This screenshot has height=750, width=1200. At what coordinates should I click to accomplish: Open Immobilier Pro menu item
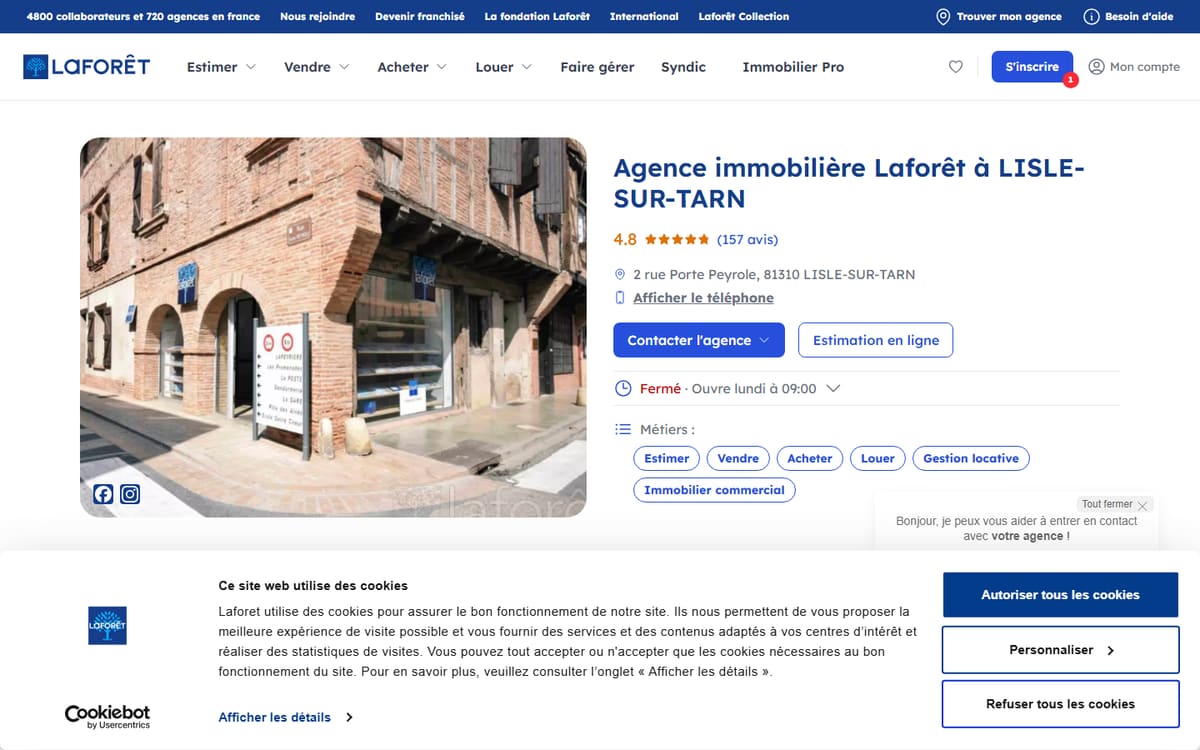click(793, 67)
